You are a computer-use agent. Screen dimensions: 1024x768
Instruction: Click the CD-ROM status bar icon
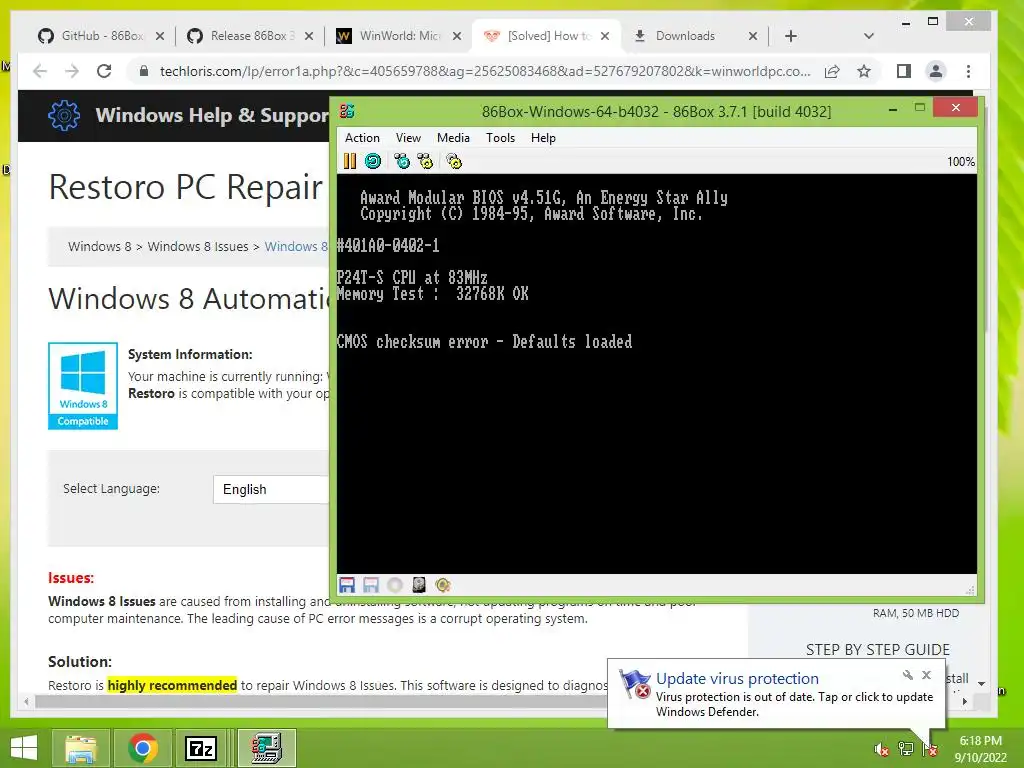pyautogui.click(x=395, y=585)
